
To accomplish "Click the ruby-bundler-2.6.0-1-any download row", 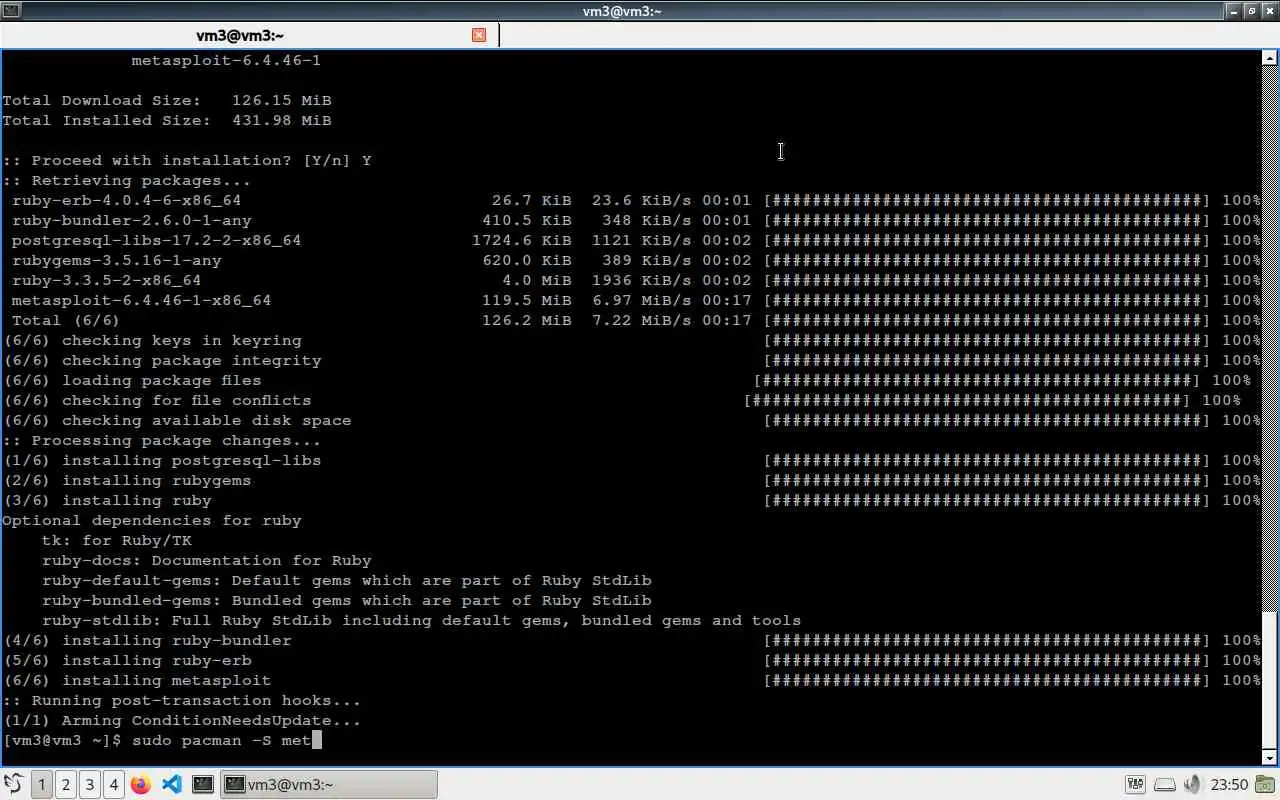I will tap(636, 220).
